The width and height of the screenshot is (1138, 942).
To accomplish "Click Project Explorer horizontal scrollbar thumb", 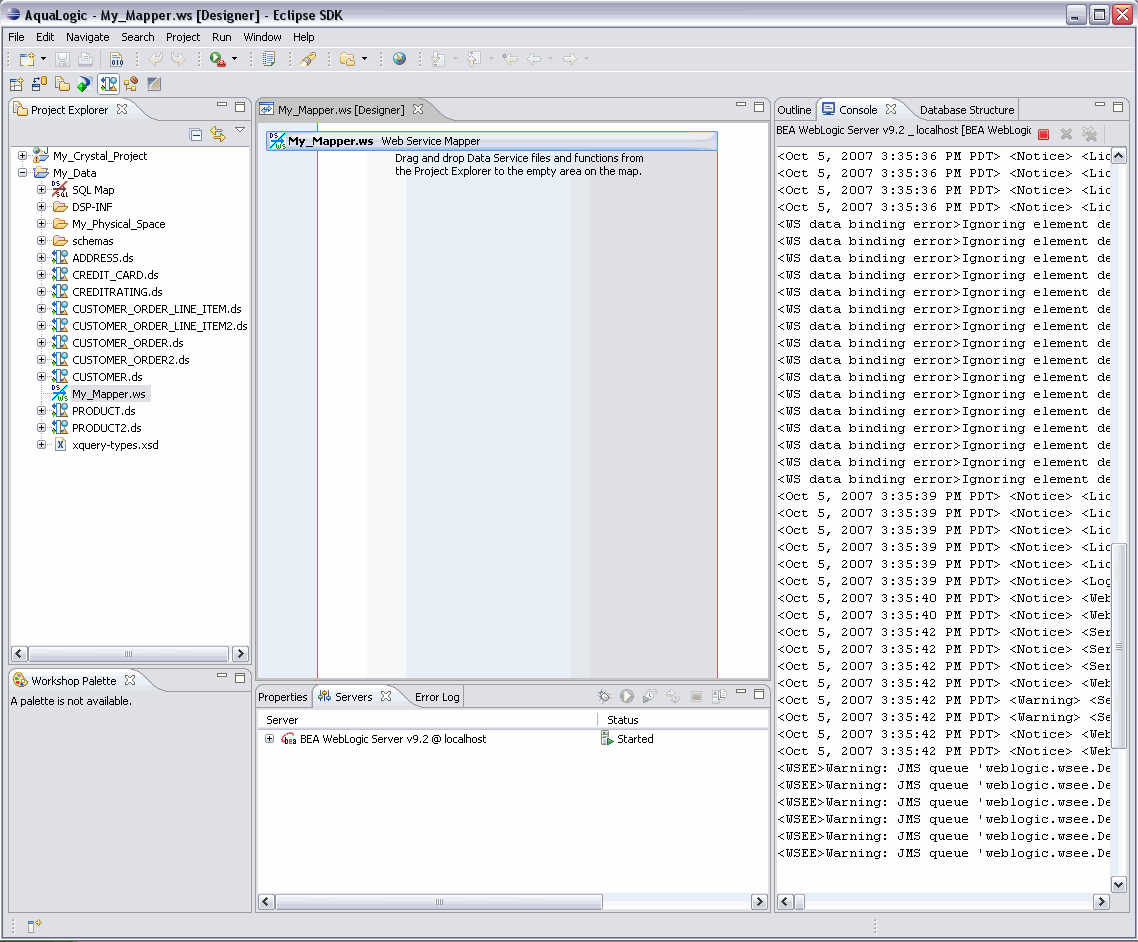I will tap(128, 654).
